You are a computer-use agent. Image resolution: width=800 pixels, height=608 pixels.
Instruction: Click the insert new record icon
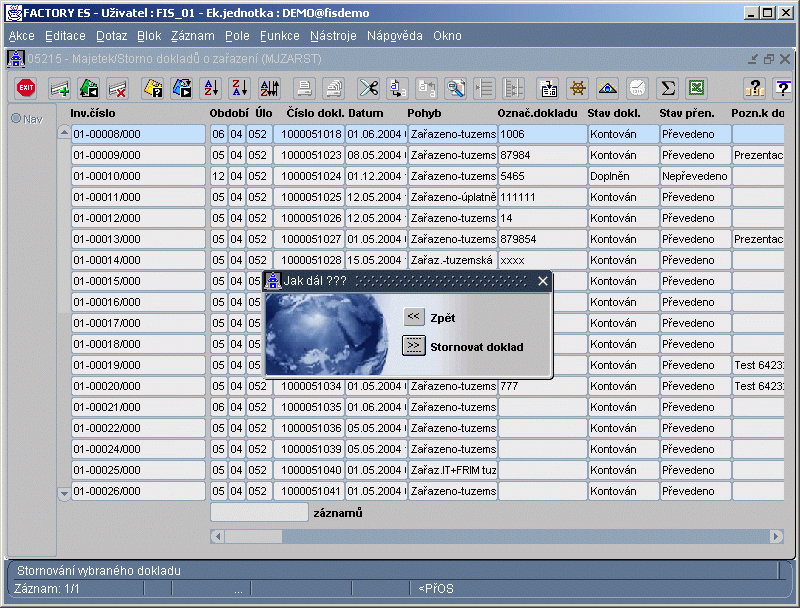click(x=60, y=88)
